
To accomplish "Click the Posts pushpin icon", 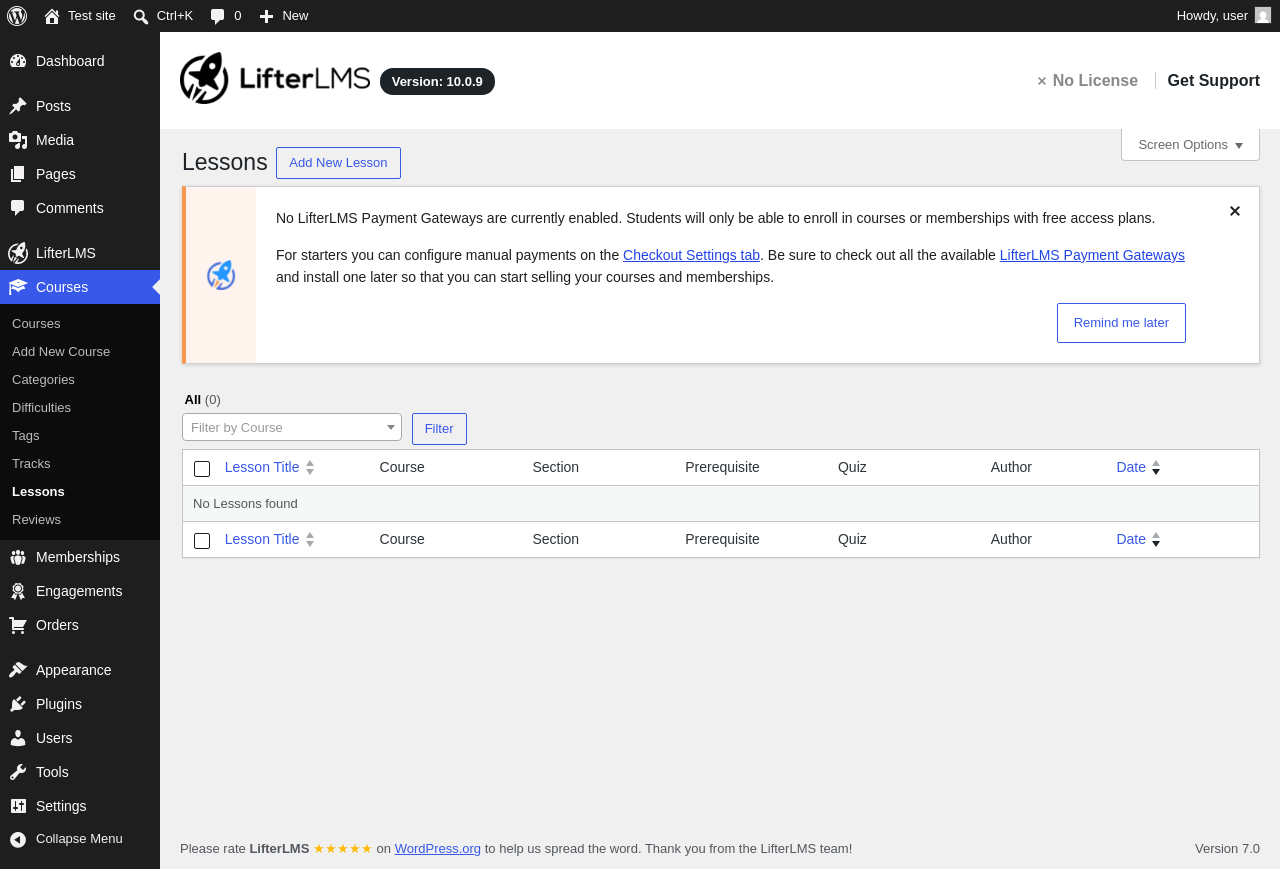I will click(18, 106).
